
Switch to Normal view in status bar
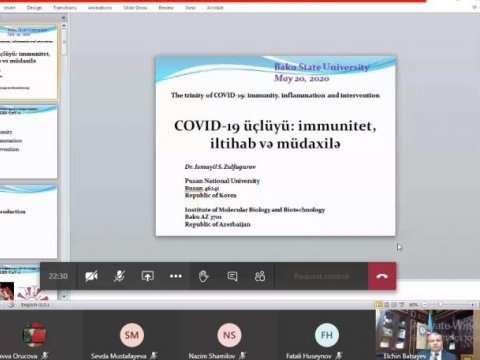click(x=378, y=304)
